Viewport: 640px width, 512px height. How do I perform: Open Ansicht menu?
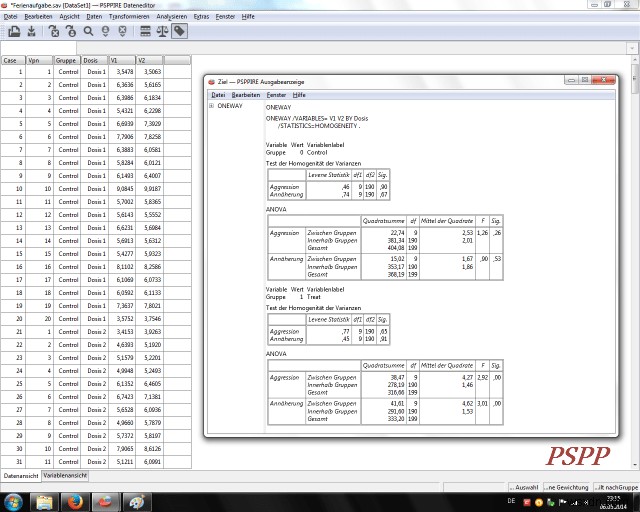(x=69, y=16)
